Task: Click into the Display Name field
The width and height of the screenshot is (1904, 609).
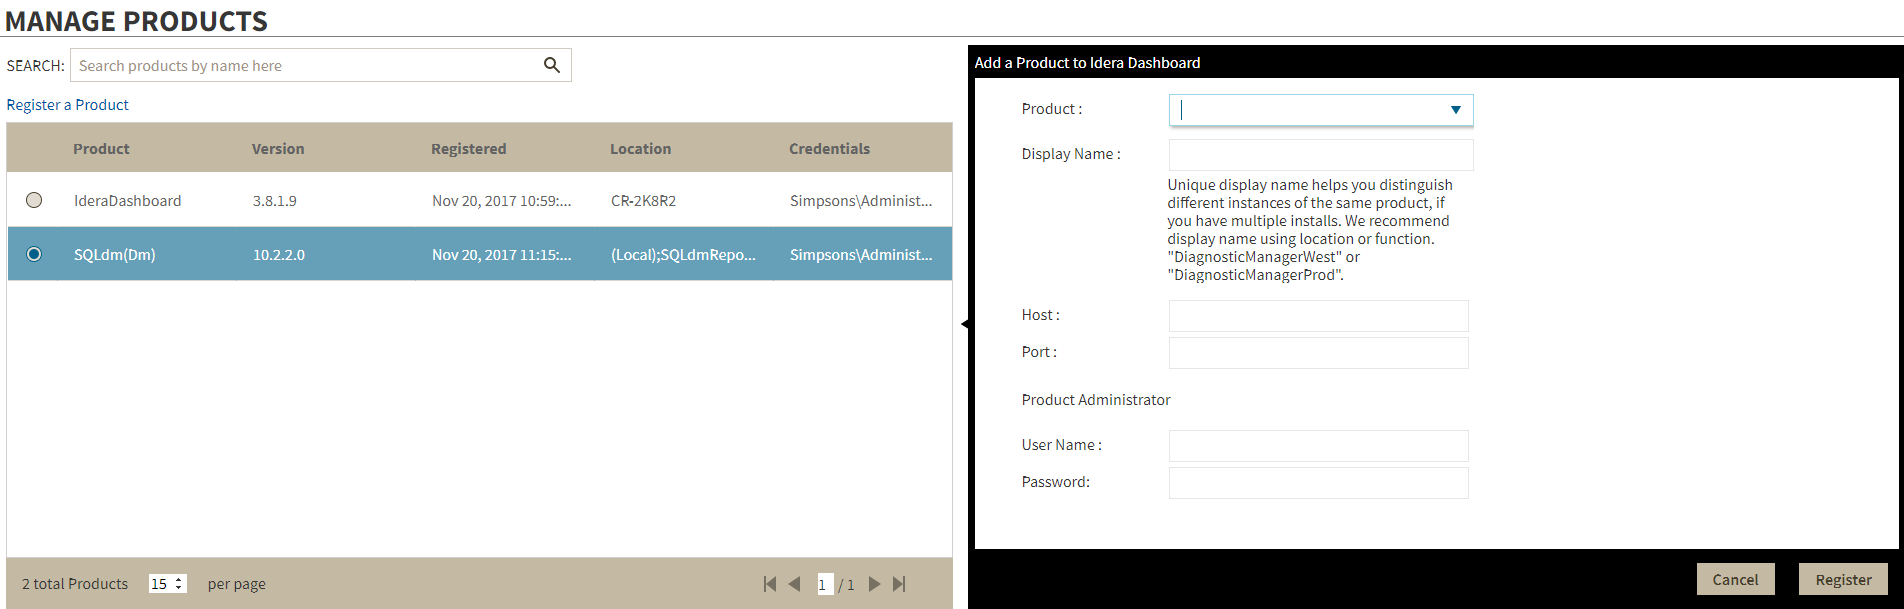Action: click(1320, 155)
